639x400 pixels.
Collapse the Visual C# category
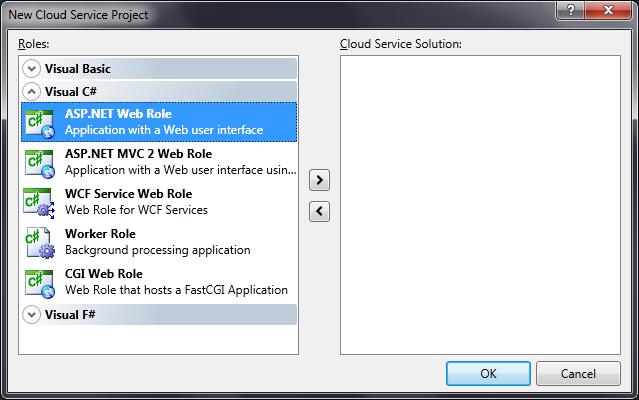pos(32,91)
